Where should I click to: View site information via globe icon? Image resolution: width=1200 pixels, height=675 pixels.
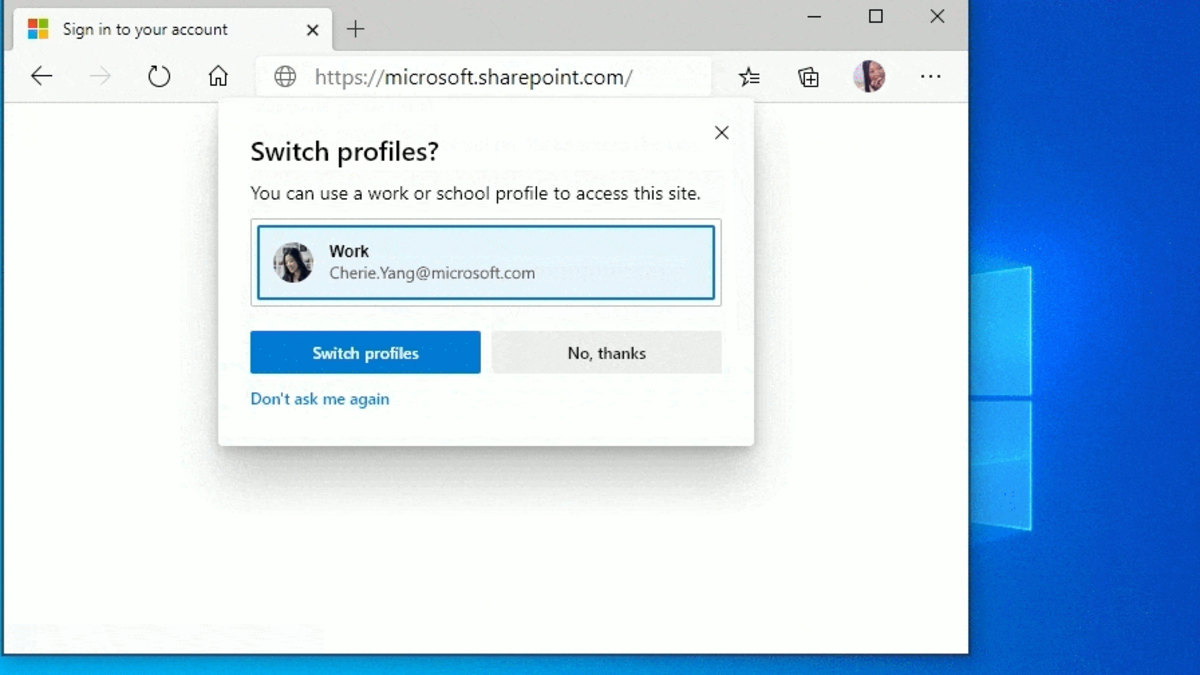coord(285,77)
